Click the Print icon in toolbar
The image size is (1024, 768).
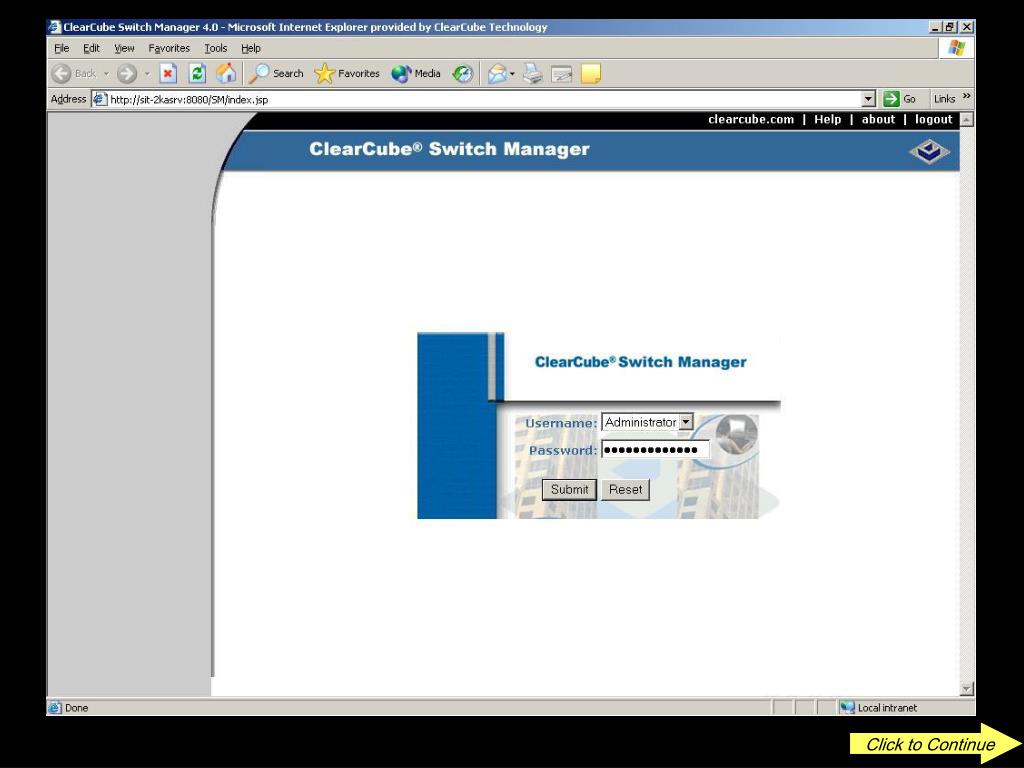(x=532, y=74)
